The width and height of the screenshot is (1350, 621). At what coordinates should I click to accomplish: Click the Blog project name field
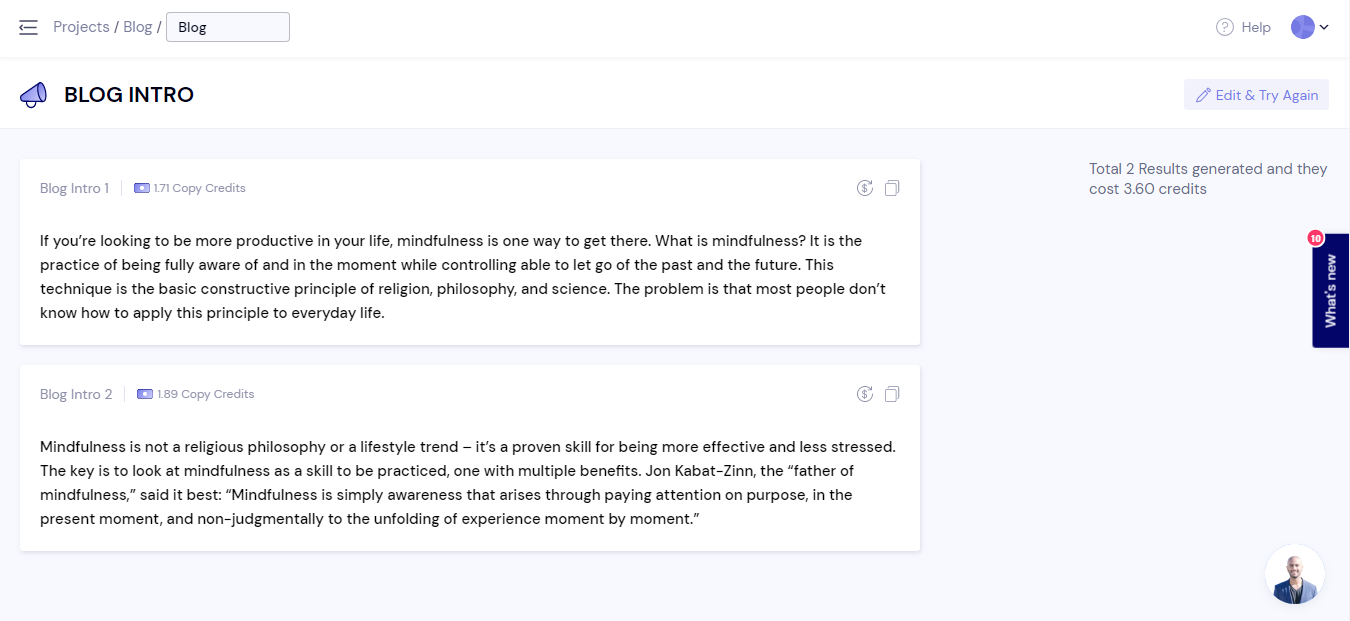click(x=228, y=27)
